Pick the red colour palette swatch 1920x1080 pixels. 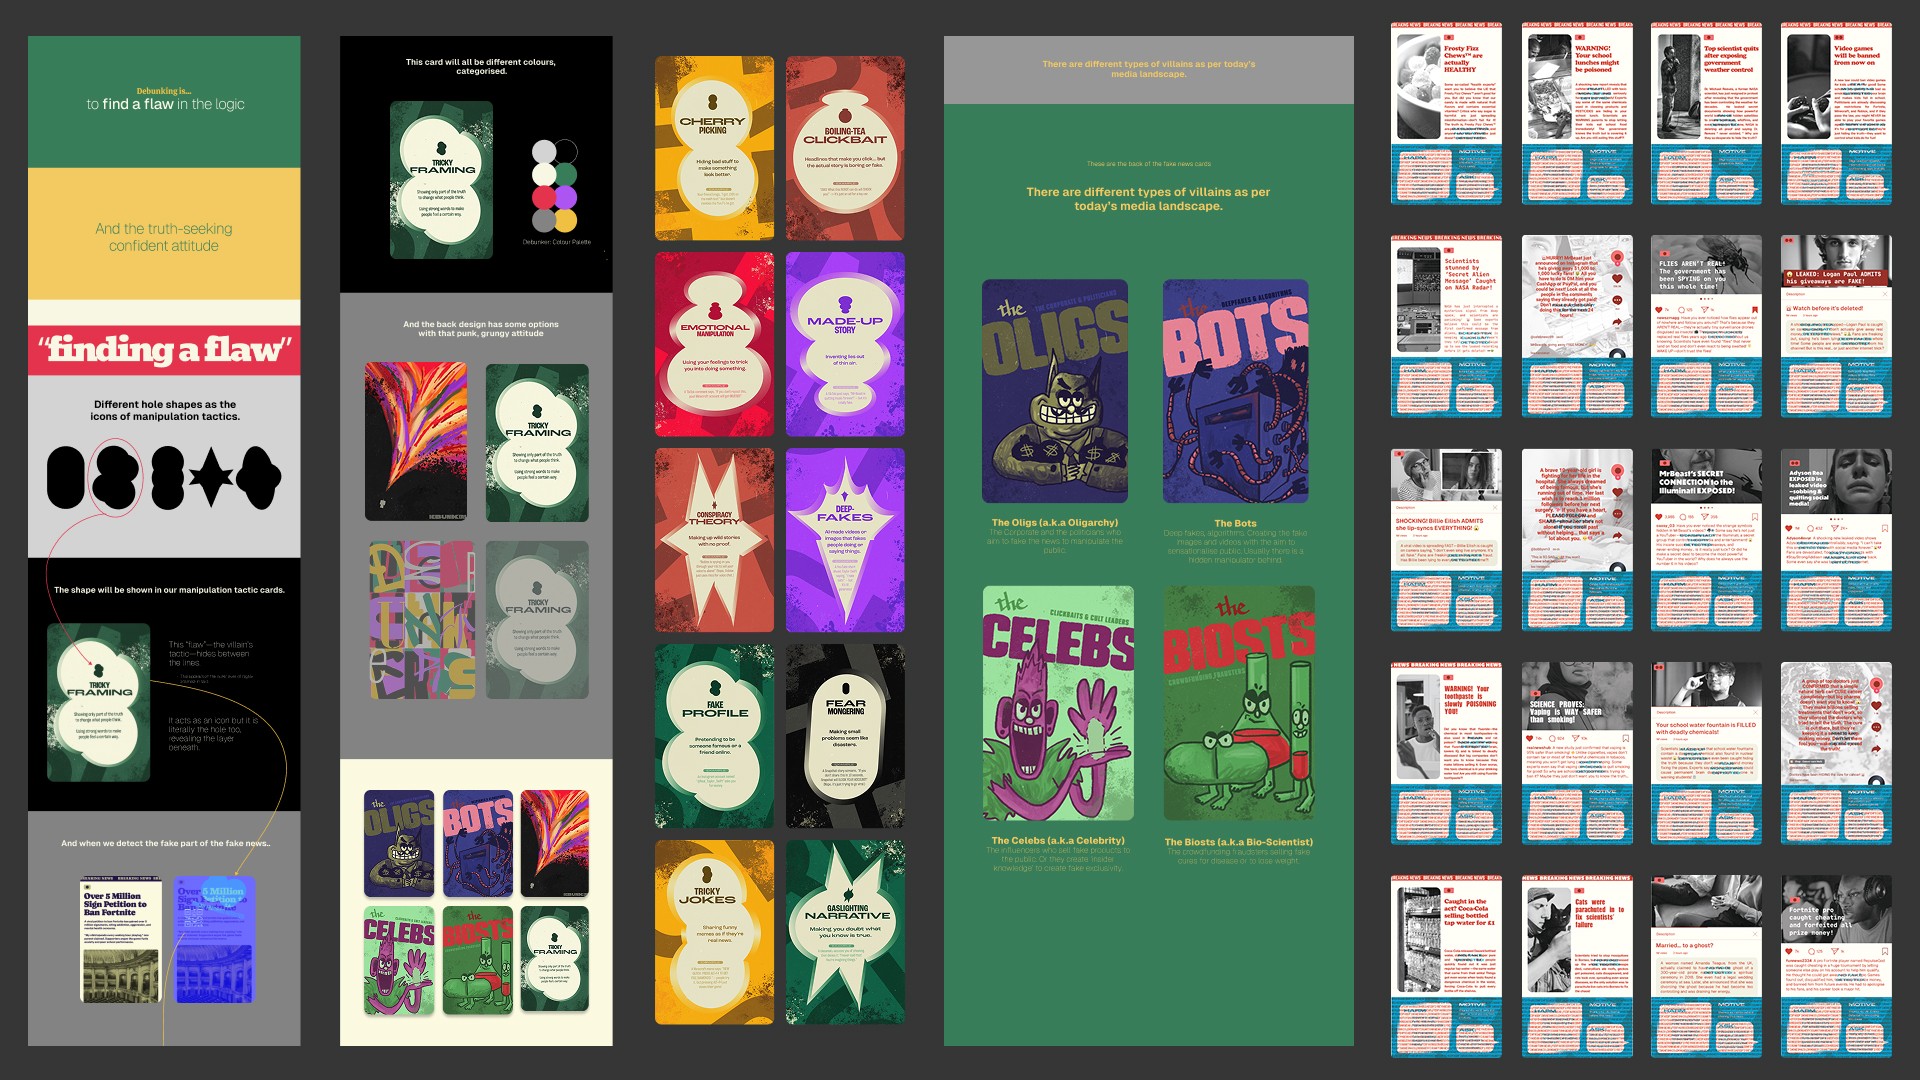pyautogui.click(x=543, y=197)
